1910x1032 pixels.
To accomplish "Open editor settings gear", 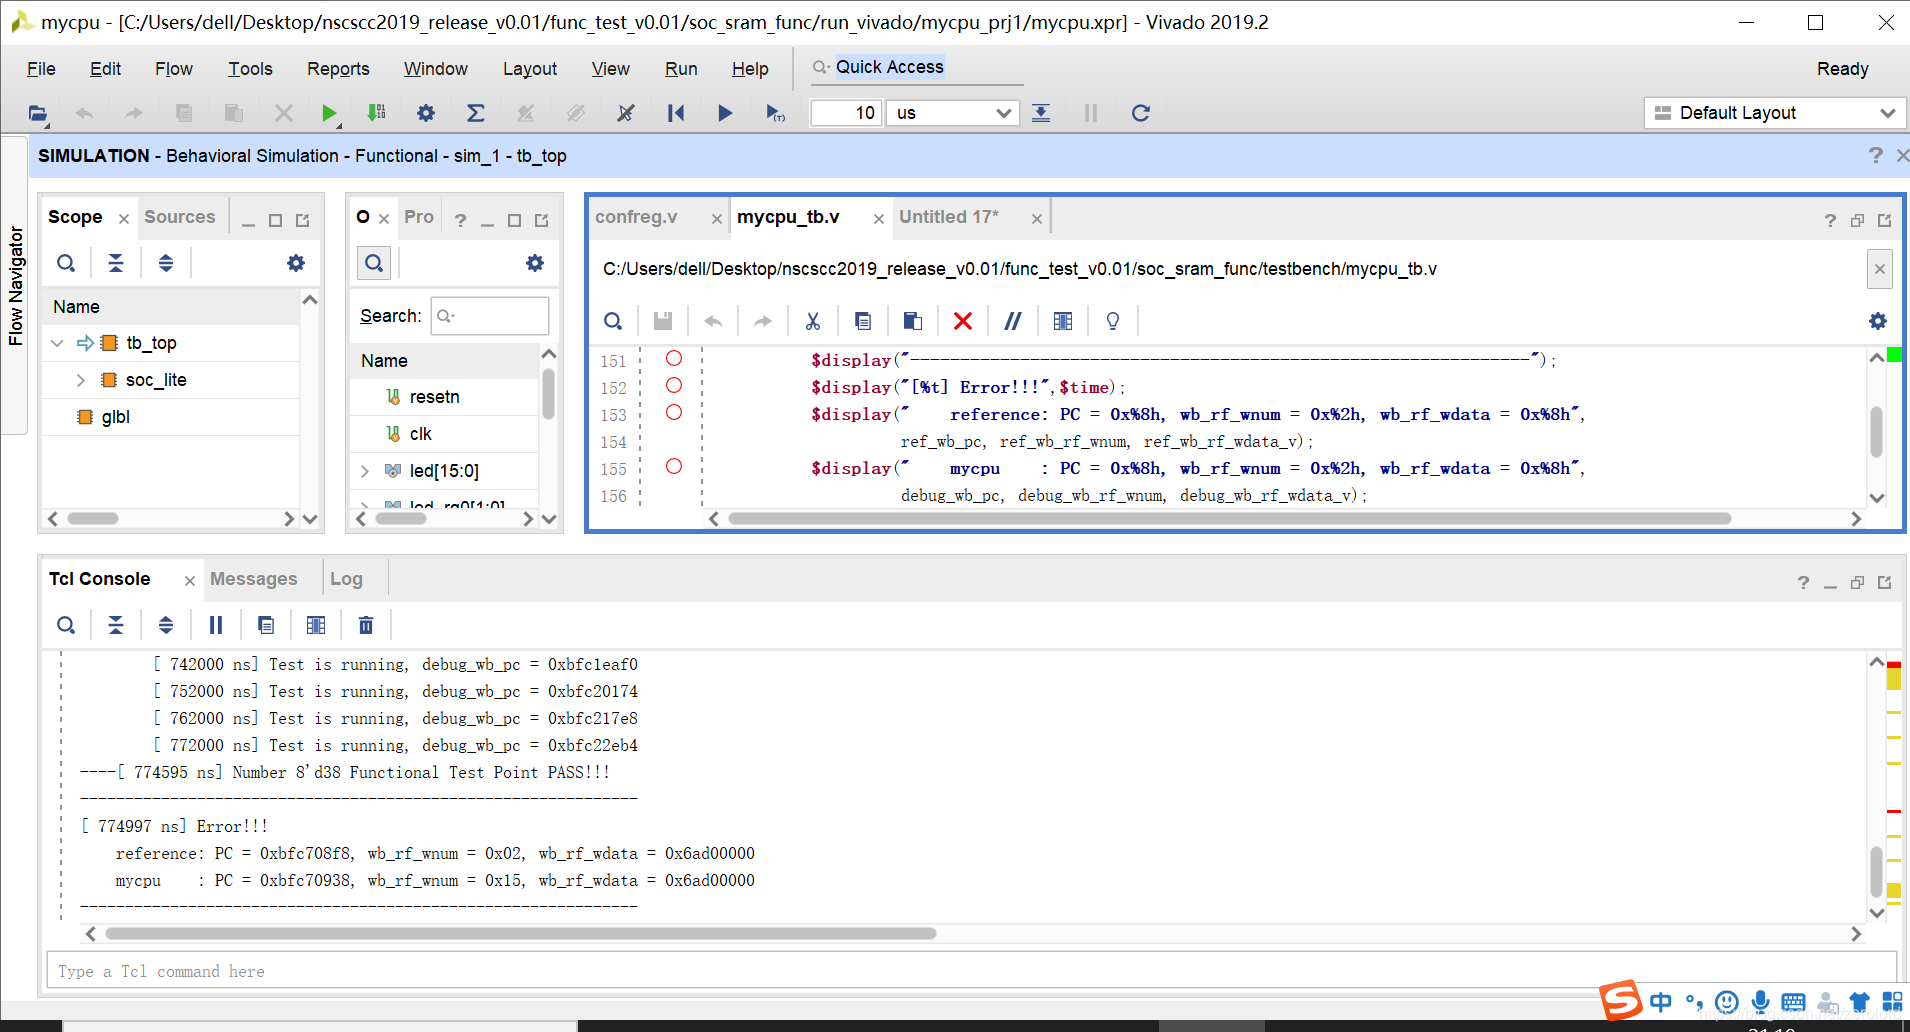I will [1878, 321].
